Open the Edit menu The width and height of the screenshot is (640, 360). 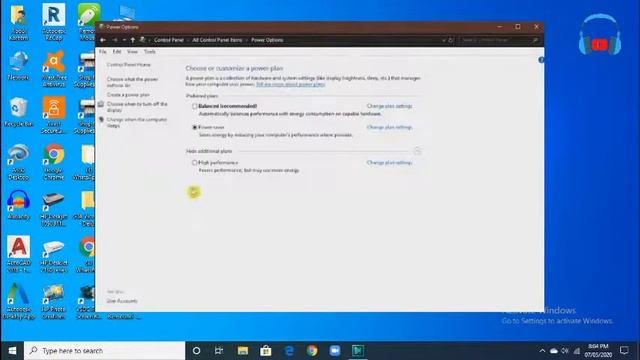point(117,52)
